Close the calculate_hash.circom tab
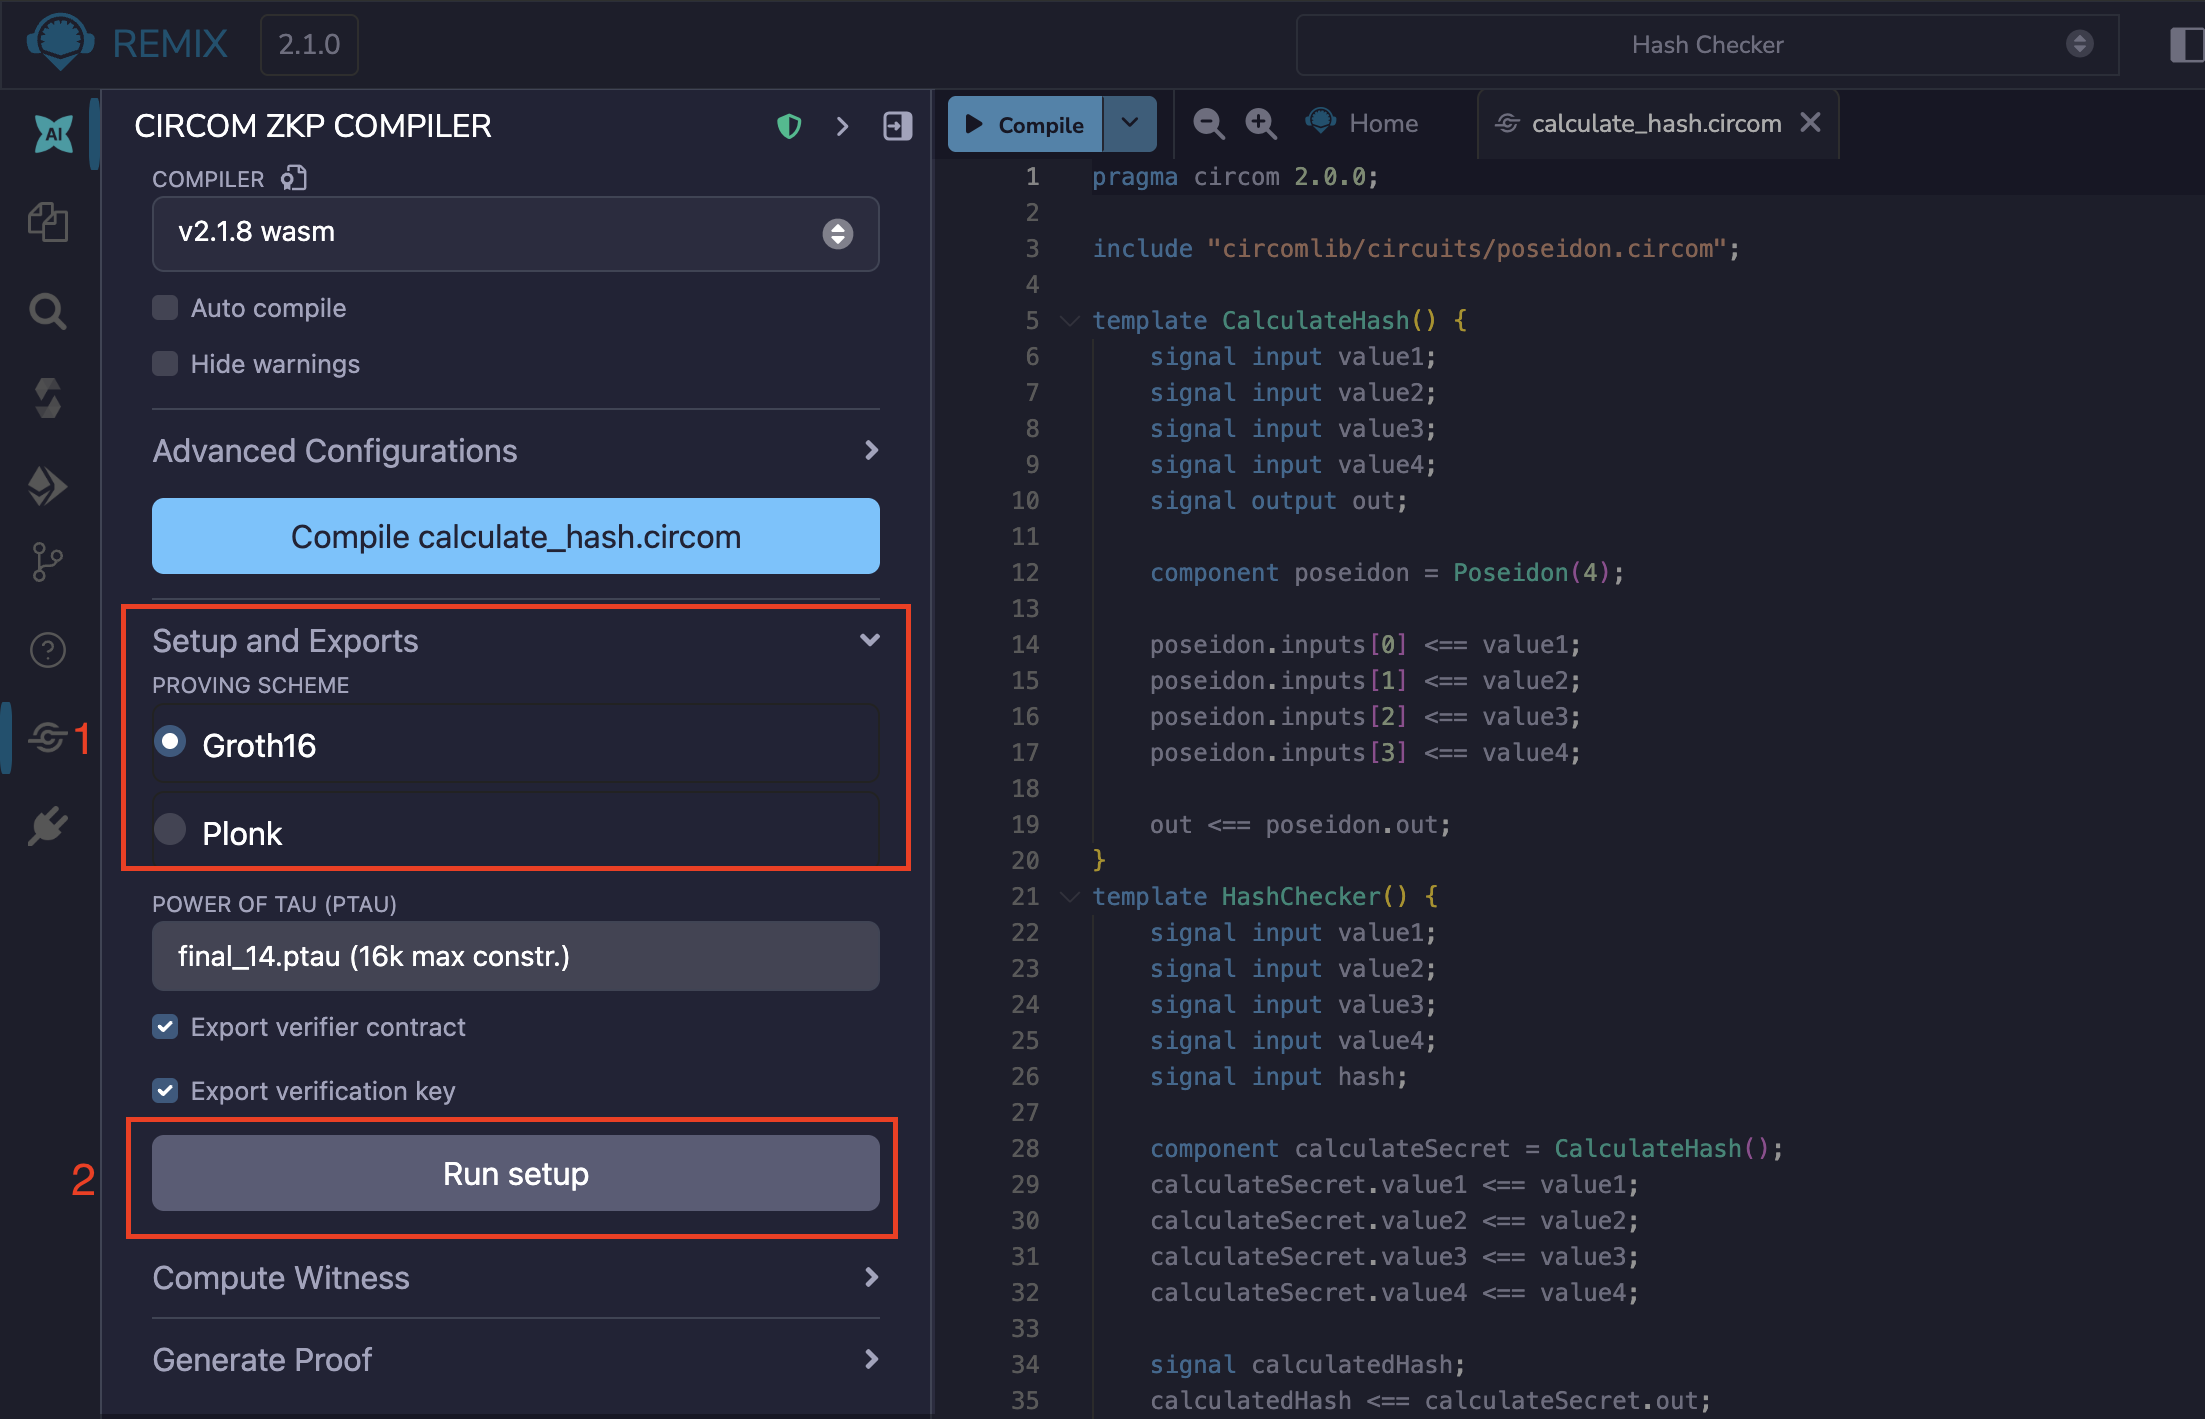This screenshot has width=2205, height=1419. tap(1810, 122)
